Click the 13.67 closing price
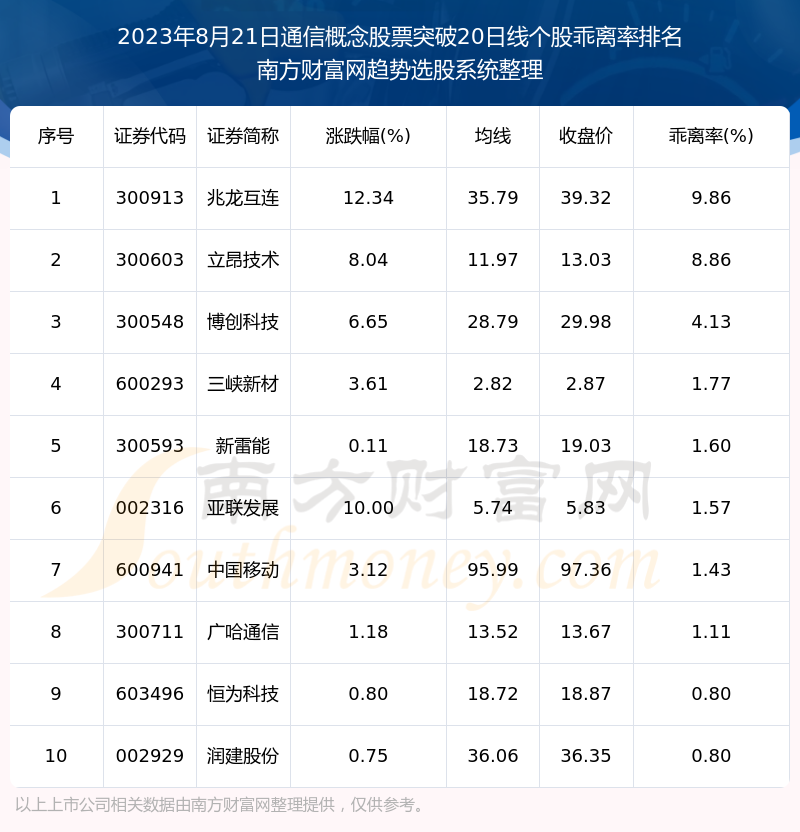This screenshot has width=800, height=832. (x=586, y=632)
